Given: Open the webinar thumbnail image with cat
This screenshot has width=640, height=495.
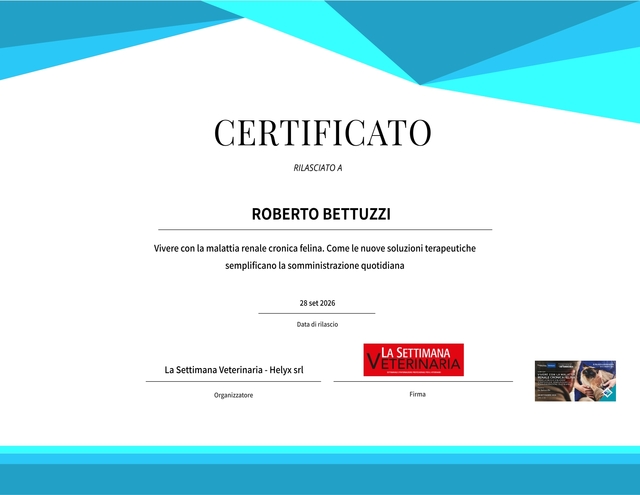Looking at the screenshot, I should pos(575,381).
